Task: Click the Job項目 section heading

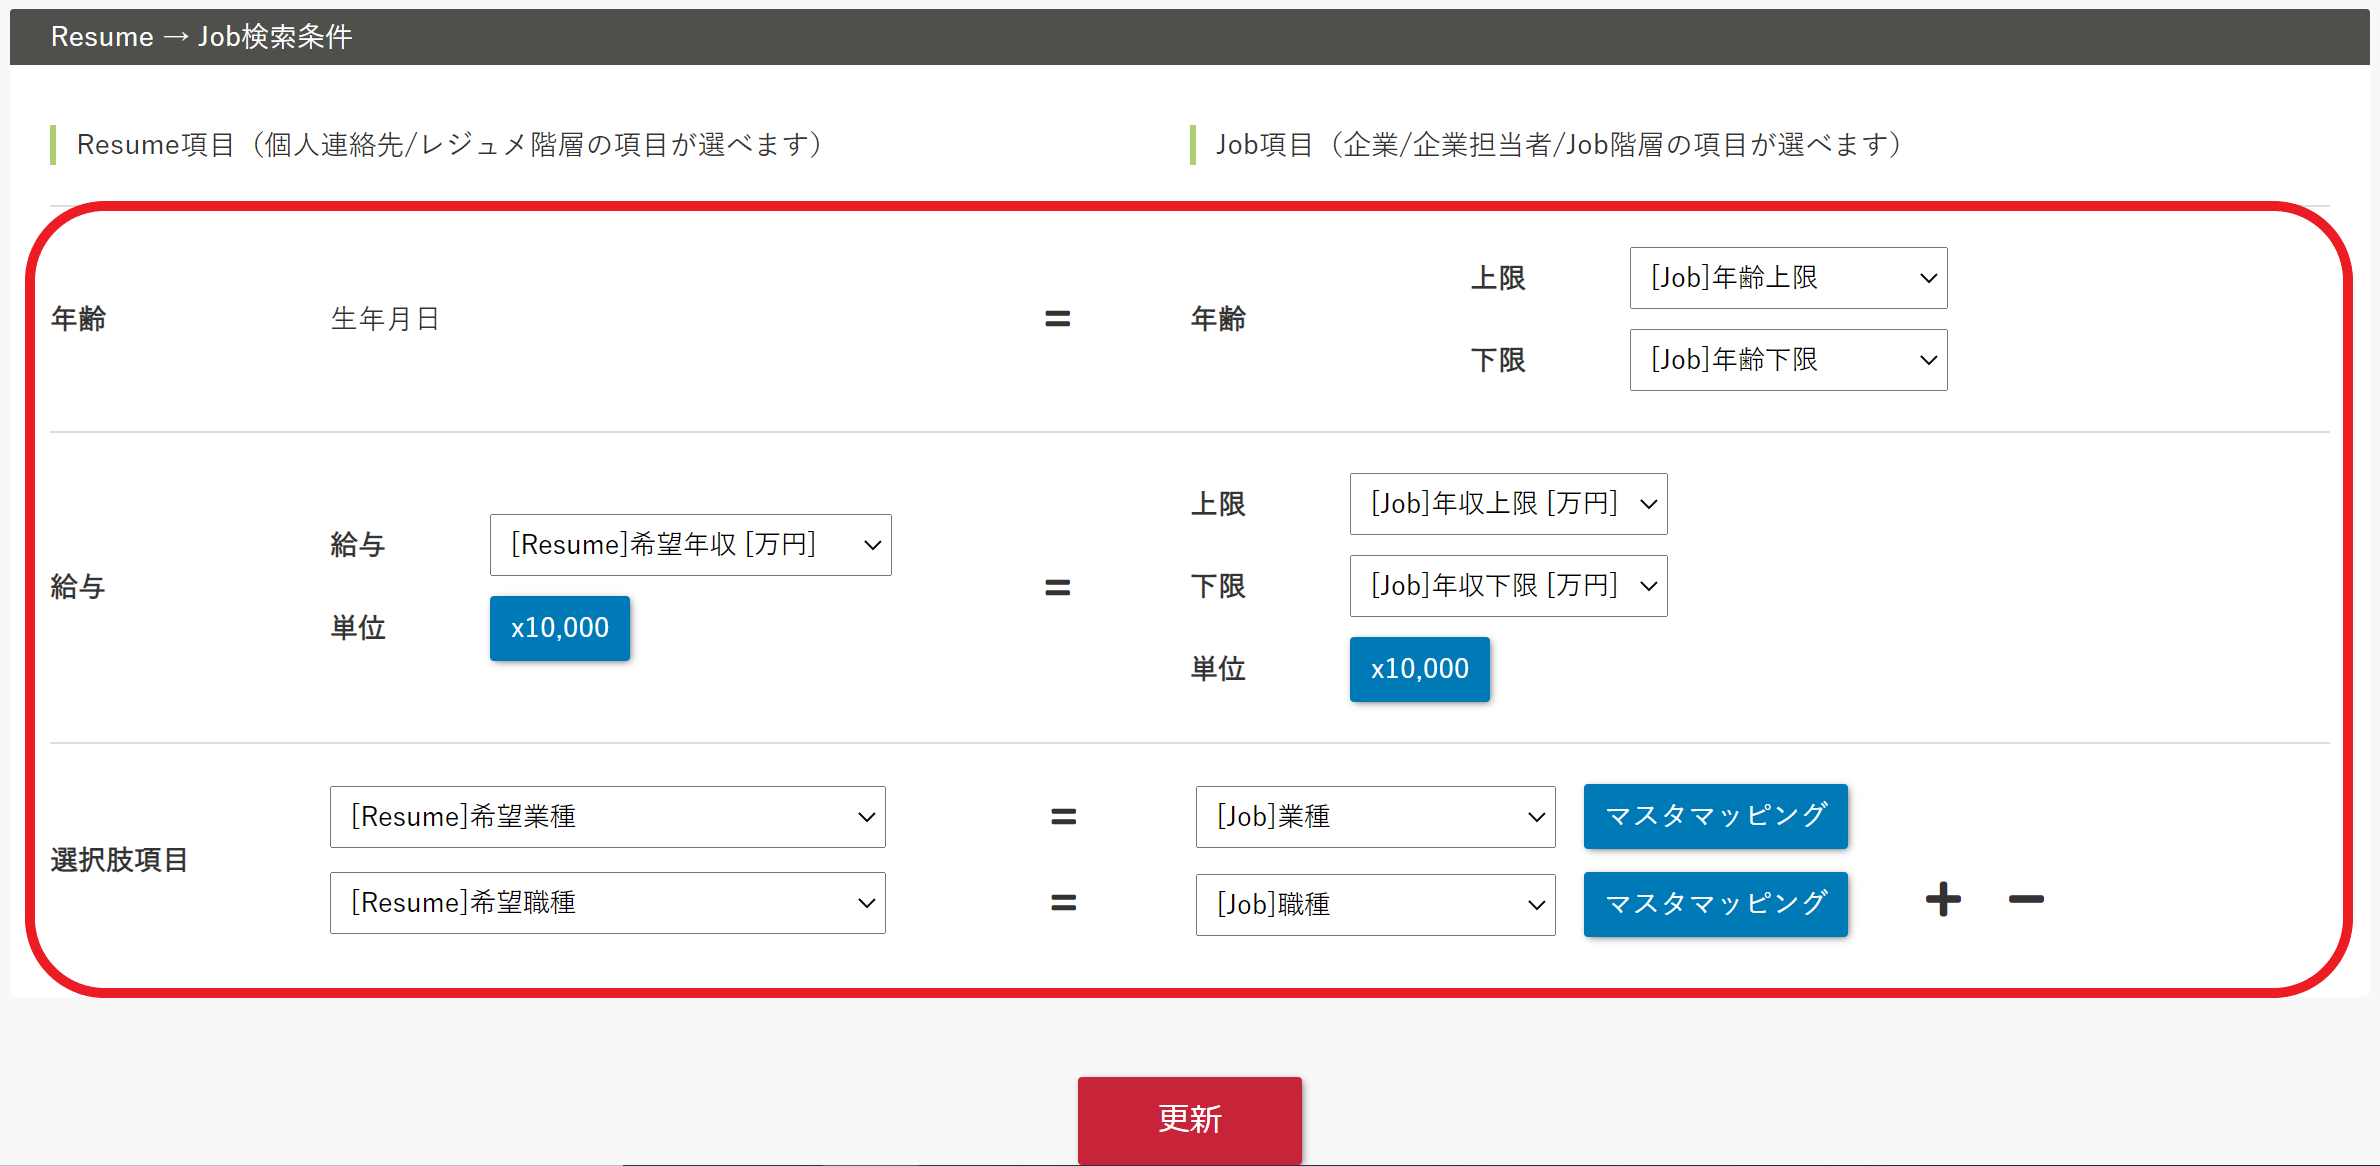Action: click(1558, 145)
